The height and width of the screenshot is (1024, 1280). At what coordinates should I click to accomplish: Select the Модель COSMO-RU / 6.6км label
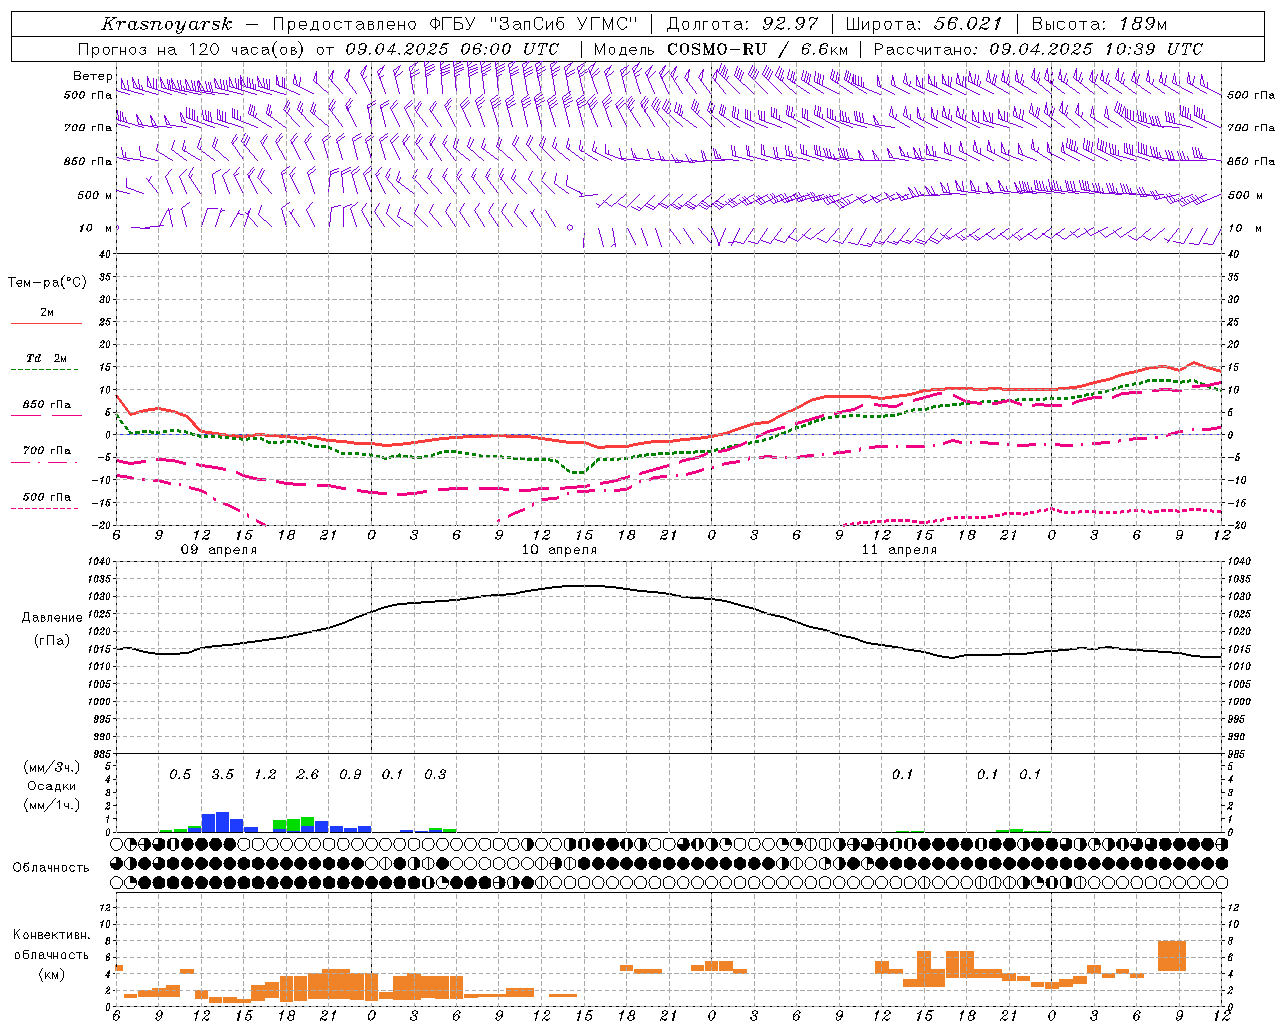pyautogui.click(x=721, y=49)
